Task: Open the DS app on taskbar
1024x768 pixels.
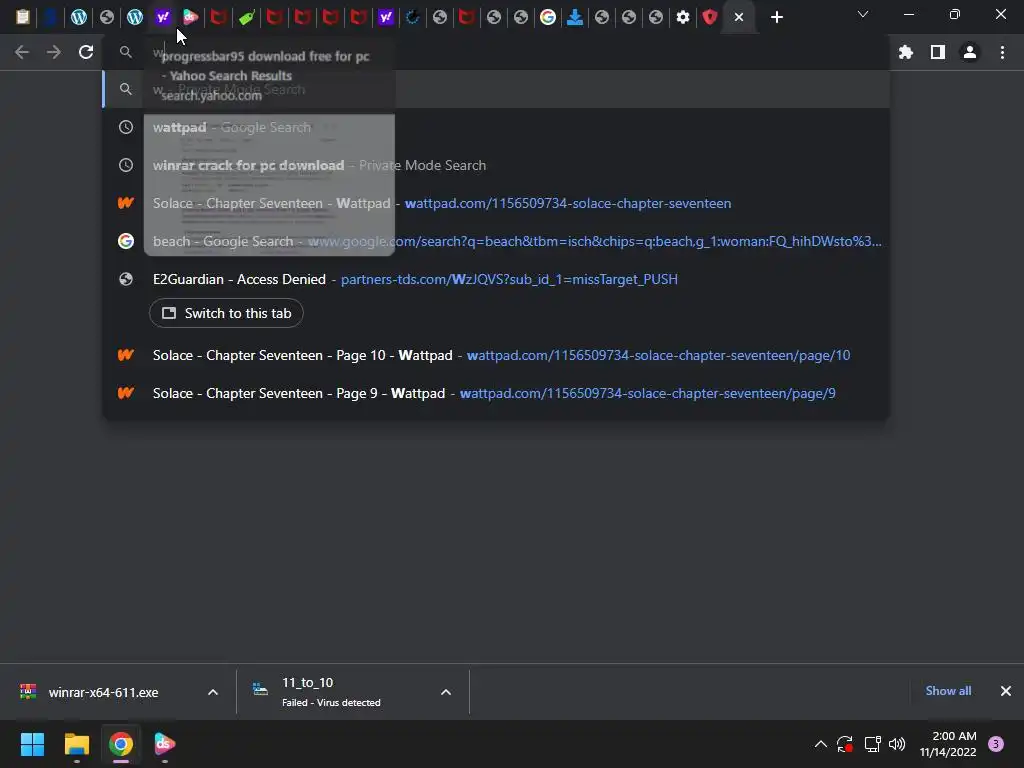Action: click(165, 744)
